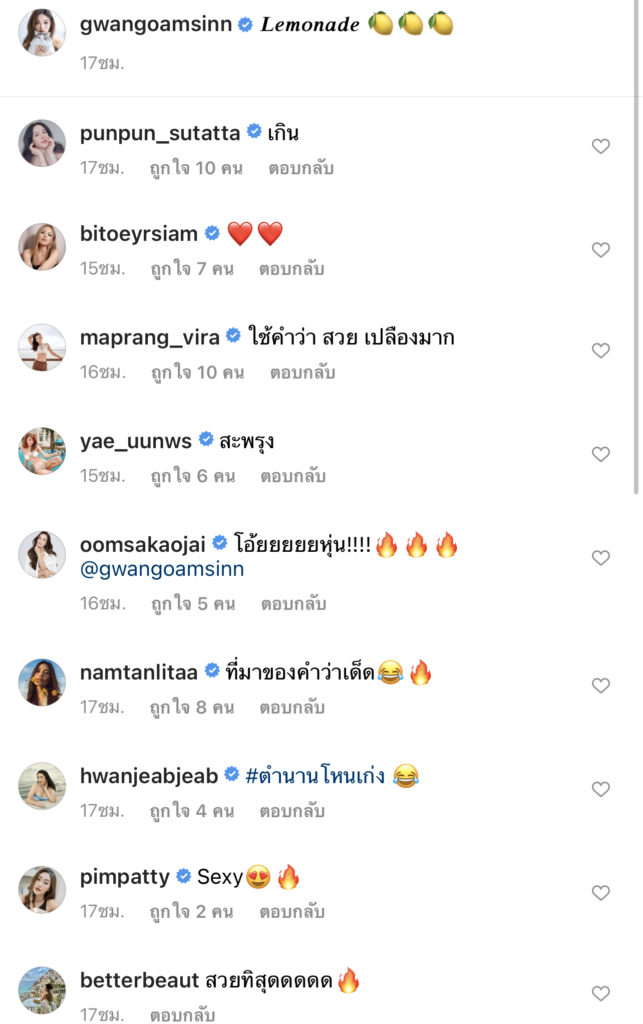The width and height of the screenshot is (643, 1024).
Task: Like oomsakaojai's comment
Action: click(600, 558)
